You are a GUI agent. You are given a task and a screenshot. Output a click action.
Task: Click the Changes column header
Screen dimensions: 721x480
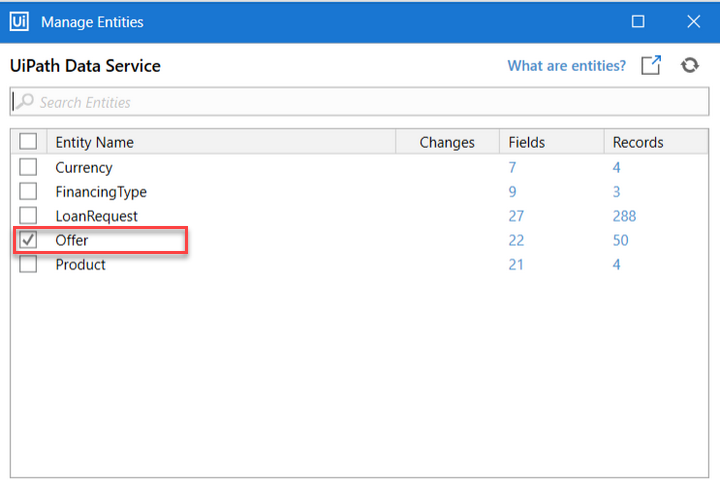[447, 142]
